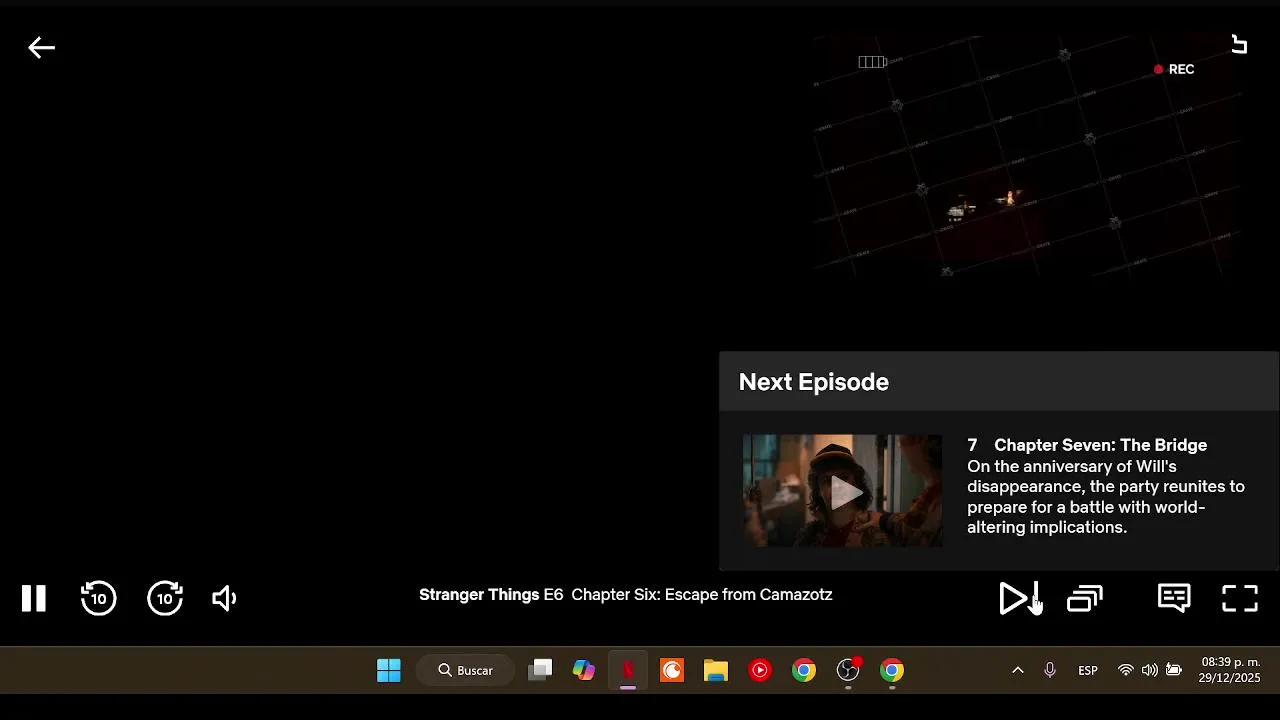Skip forward 10 seconds

coord(165,598)
